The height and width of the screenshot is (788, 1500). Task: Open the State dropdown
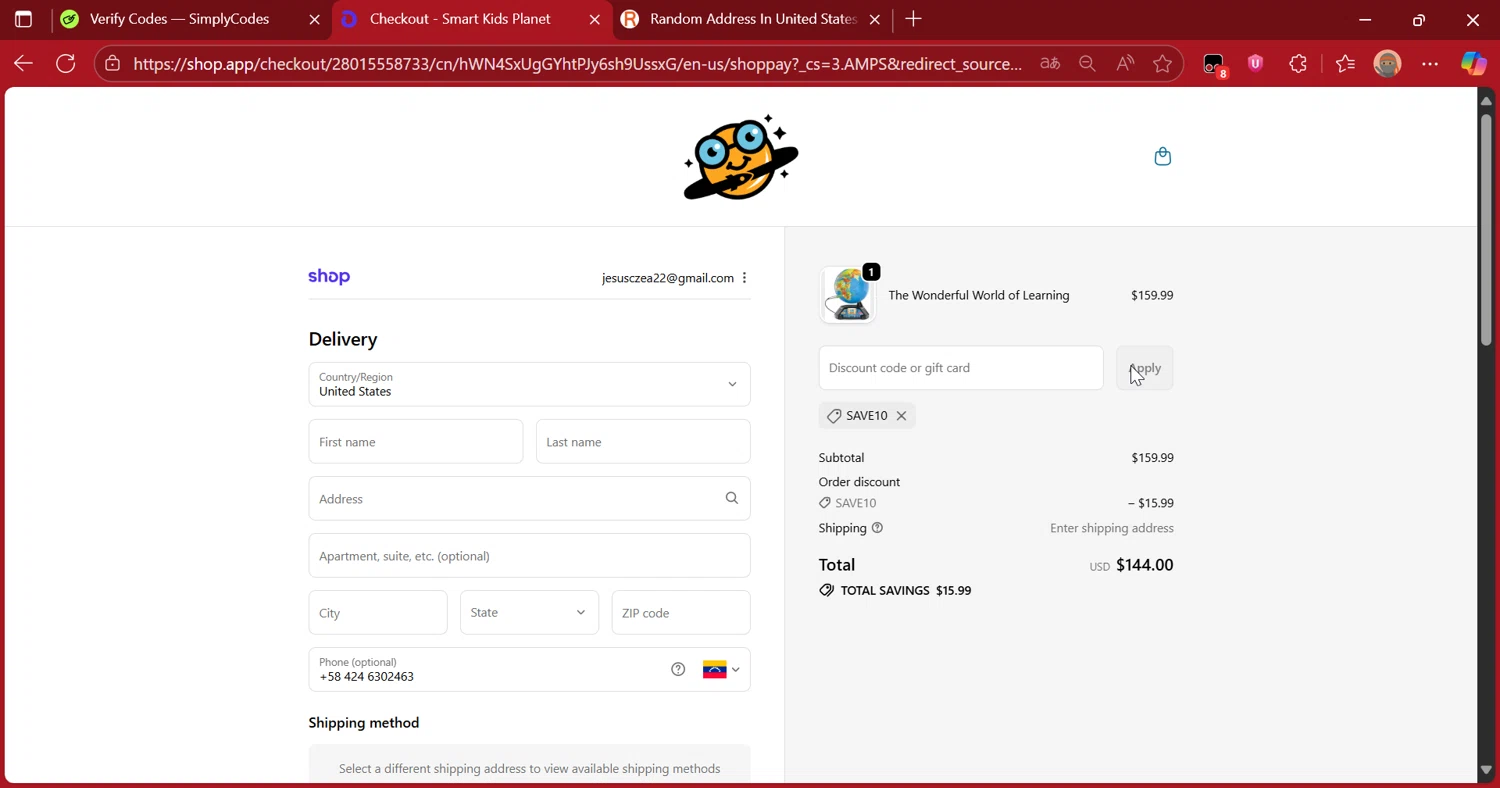(x=529, y=612)
